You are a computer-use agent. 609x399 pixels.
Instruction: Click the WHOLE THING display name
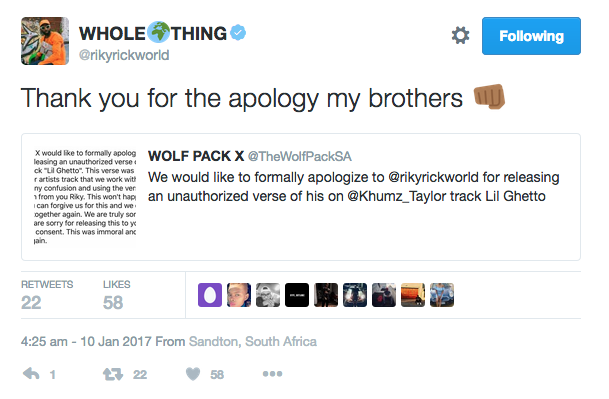click(153, 33)
